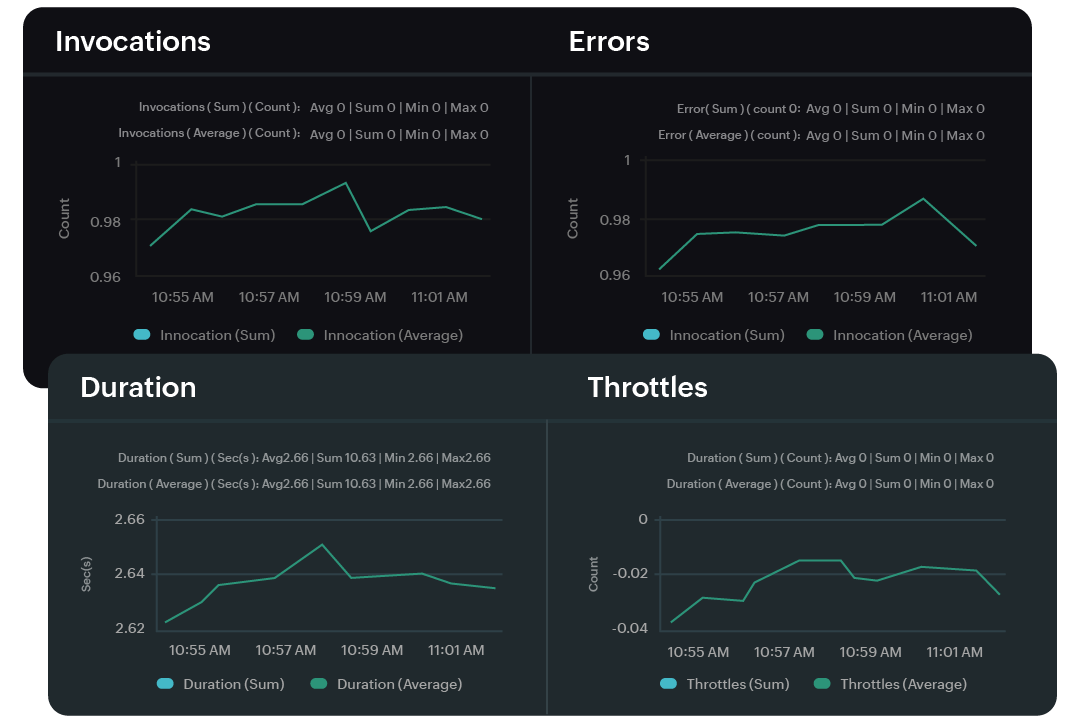Viewport: 1080px width, 722px height.
Task: Click the teal Duration (Sum) legend marker
Action: 165,684
